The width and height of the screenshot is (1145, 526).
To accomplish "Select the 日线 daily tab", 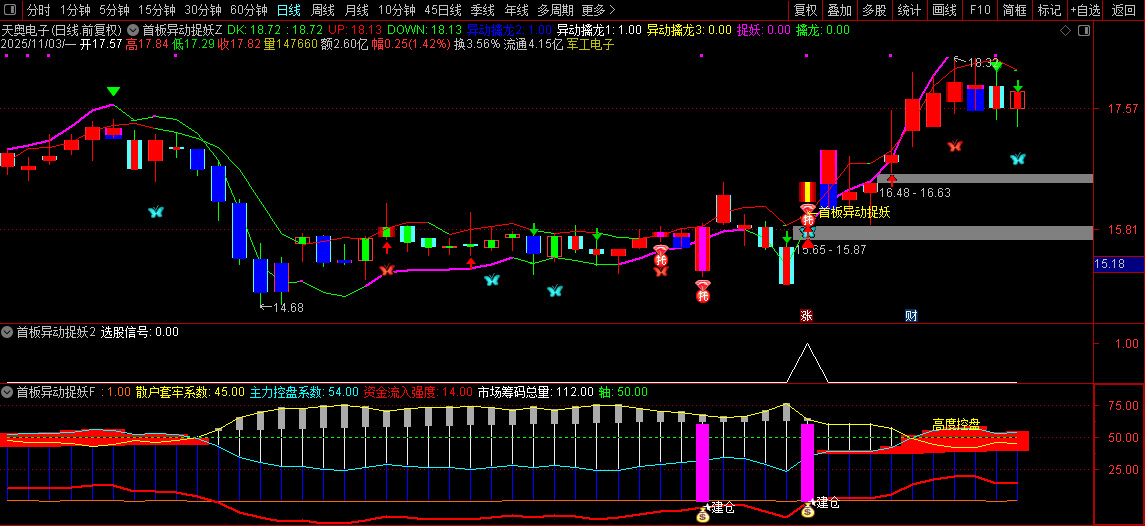I will coord(288,10).
